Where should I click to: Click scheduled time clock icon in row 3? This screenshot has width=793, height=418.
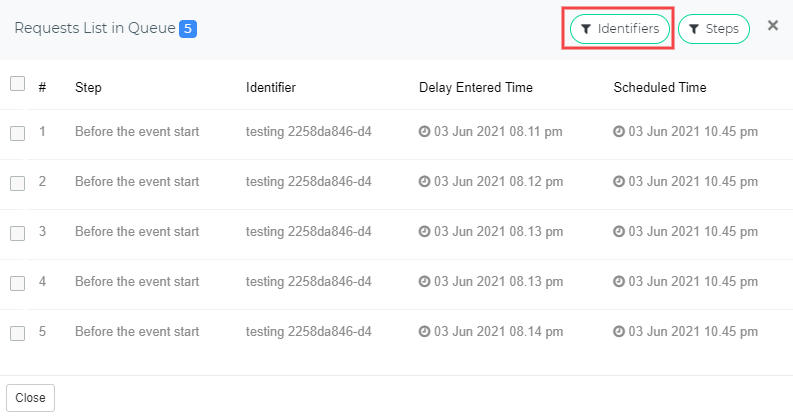(619, 231)
